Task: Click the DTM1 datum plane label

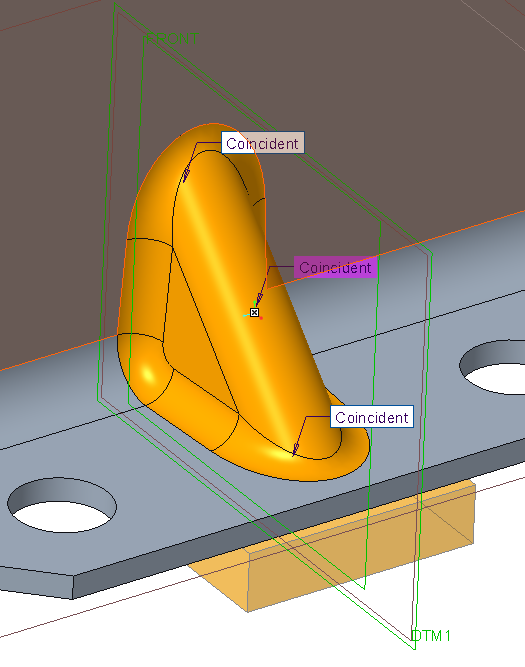Action: (x=431, y=636)
